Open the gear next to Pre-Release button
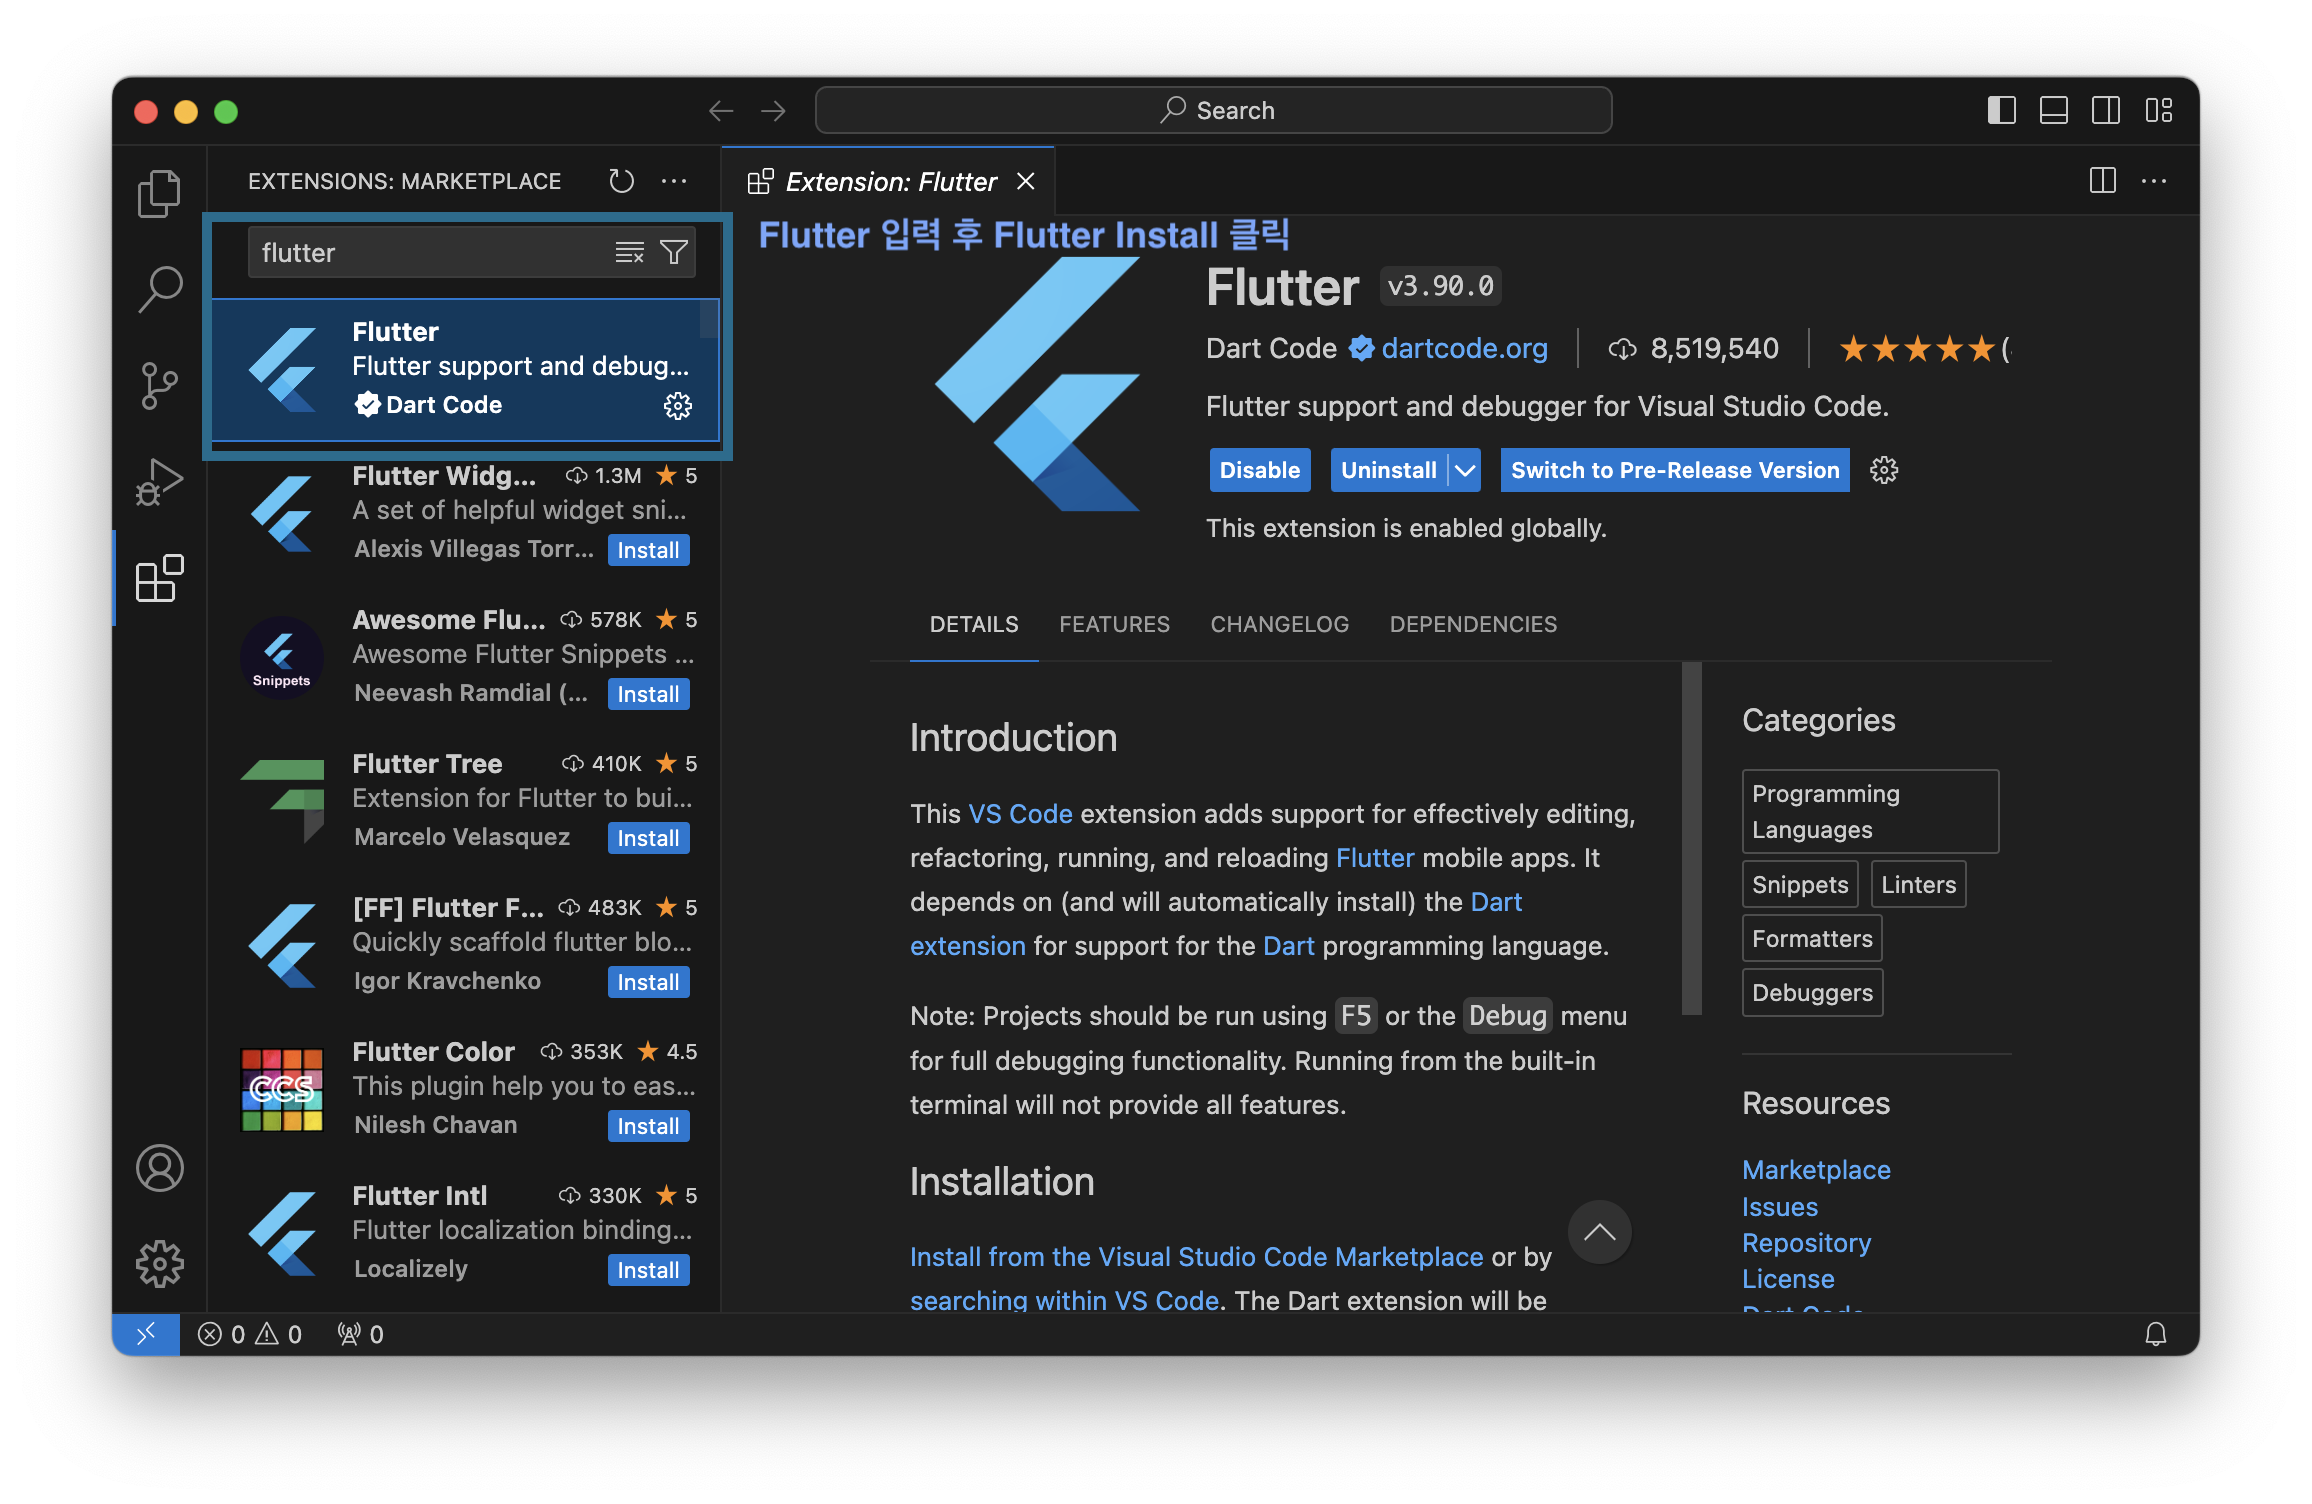 (1884, 470)
